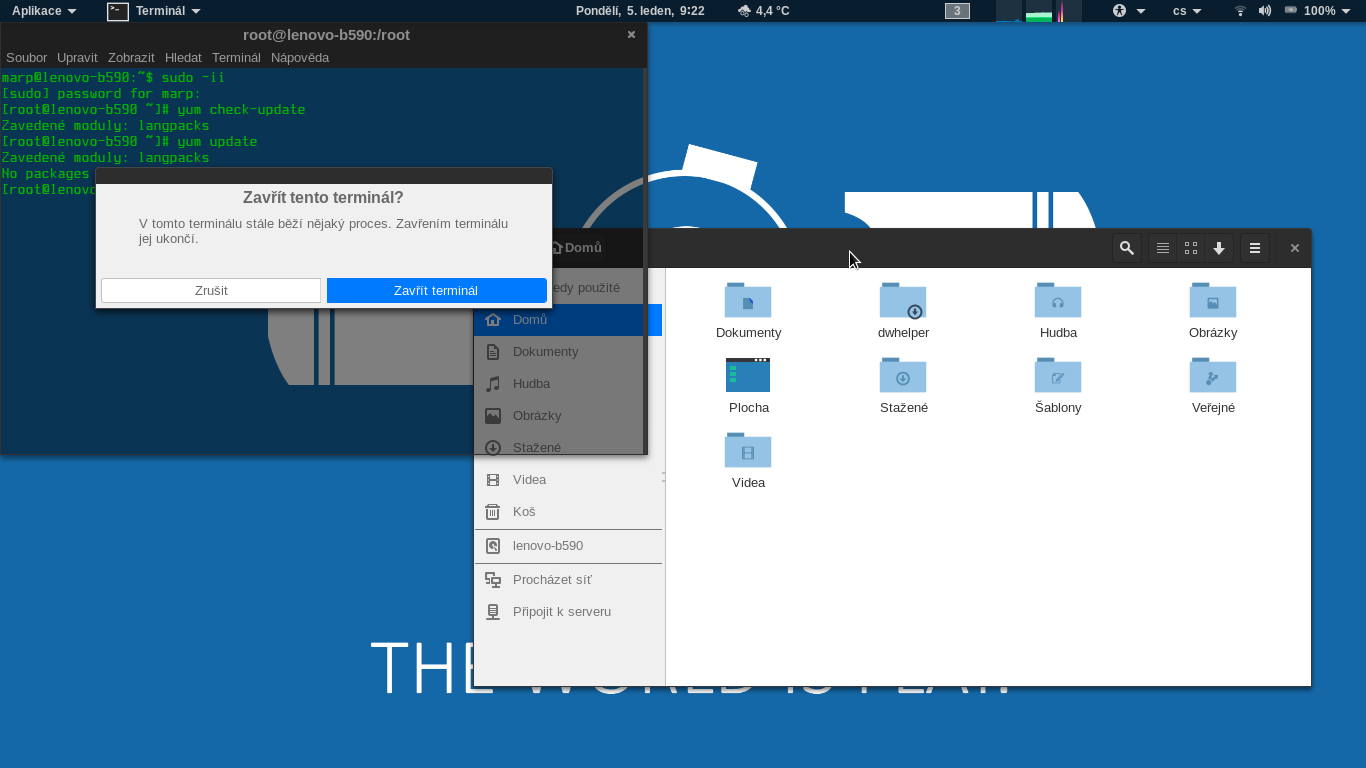Open the Zobrazit menu in terminal
The height and width of the screenshot is (768, 1366).
coord(131,58)
